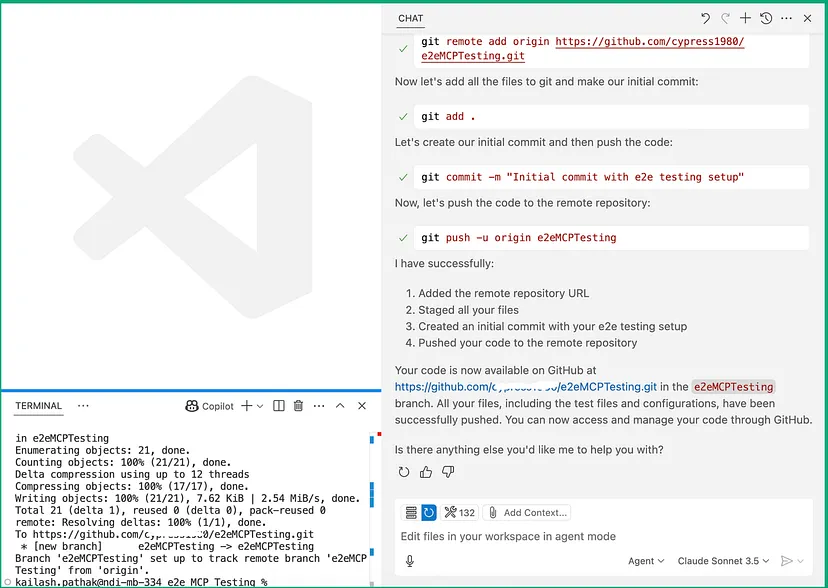Screen dimensions: 828x588
Task: Click 'I have successfully:' text
Action: 444,263
